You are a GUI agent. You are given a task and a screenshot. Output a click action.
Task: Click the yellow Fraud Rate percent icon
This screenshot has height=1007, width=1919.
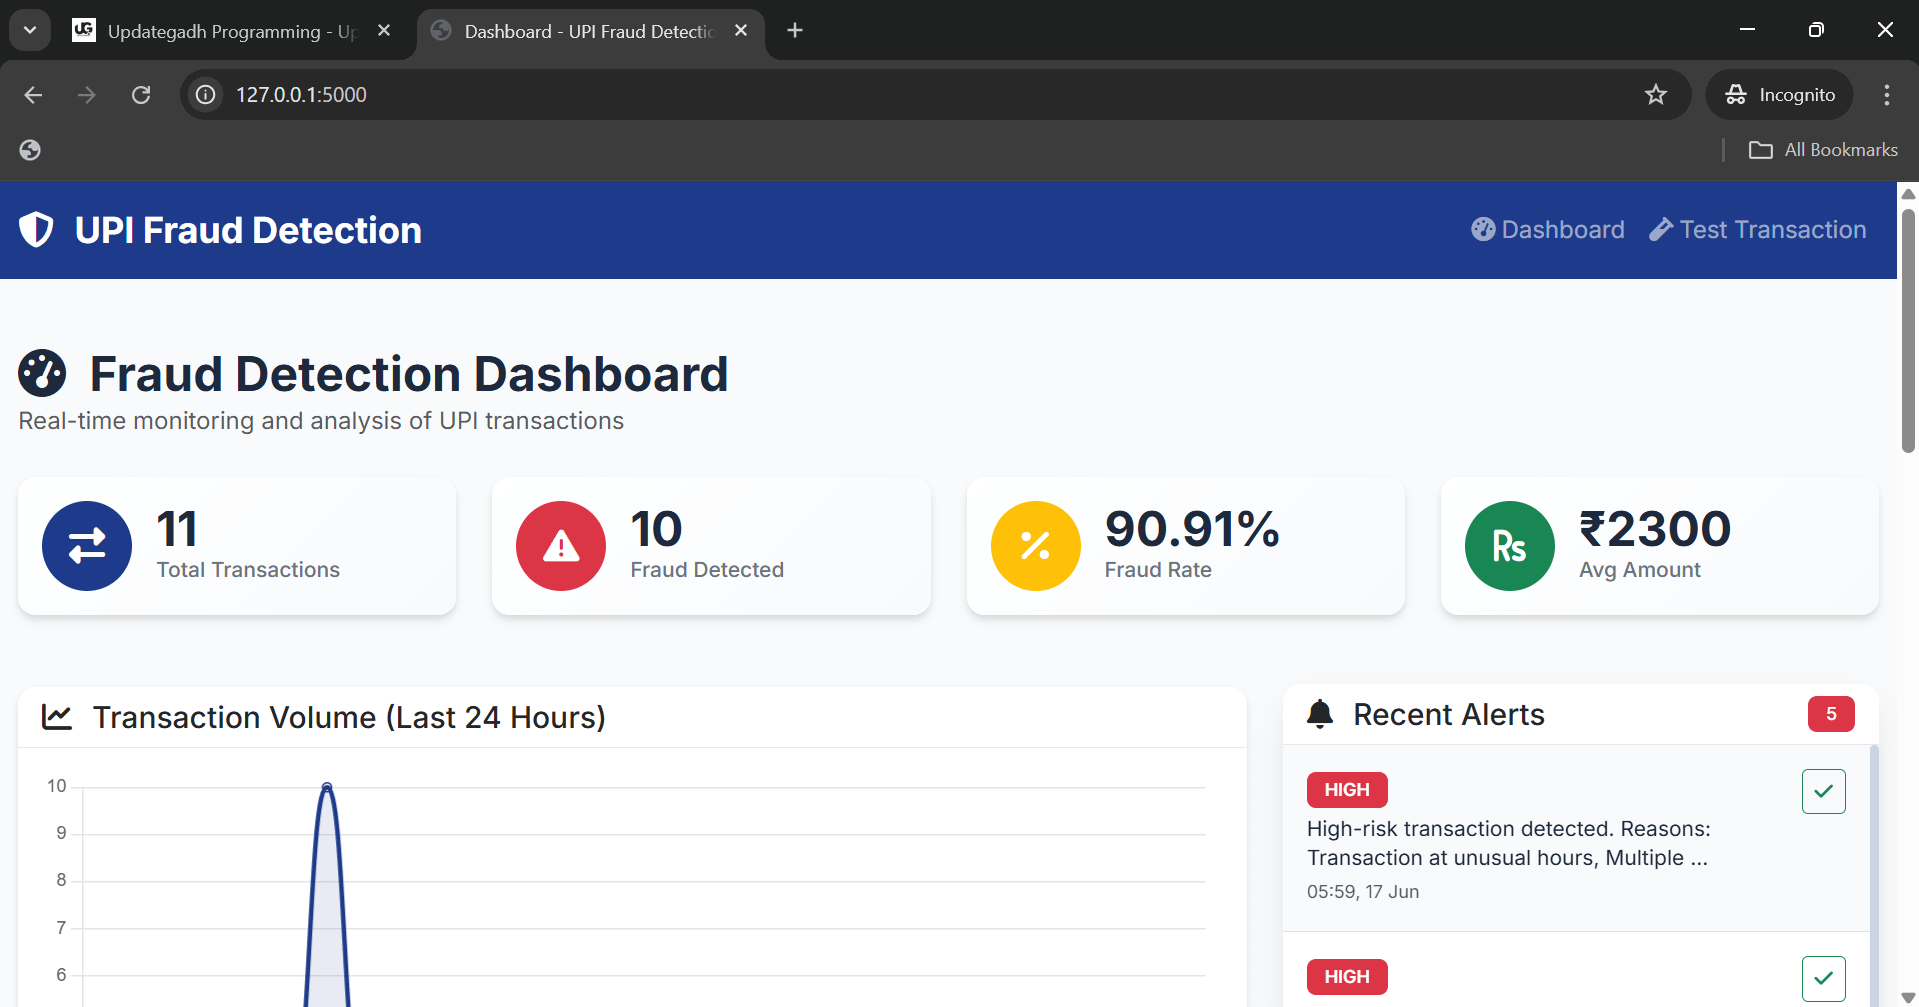(x=1035, y=546)
